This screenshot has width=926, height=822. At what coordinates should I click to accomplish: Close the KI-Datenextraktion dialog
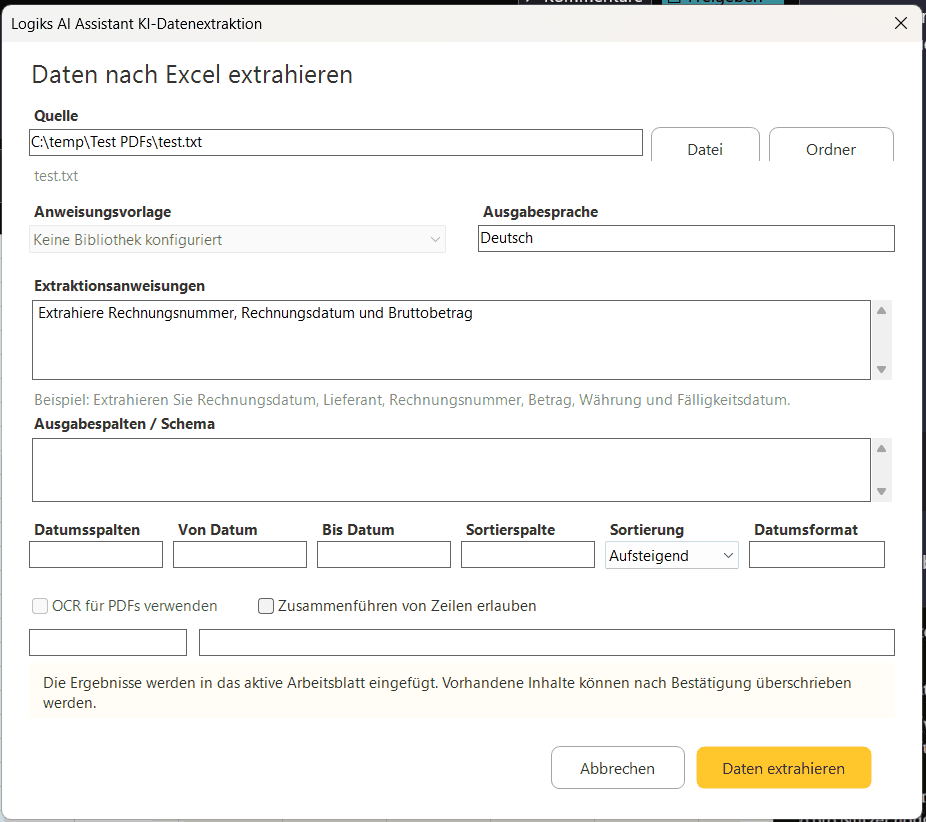point(901,23)
